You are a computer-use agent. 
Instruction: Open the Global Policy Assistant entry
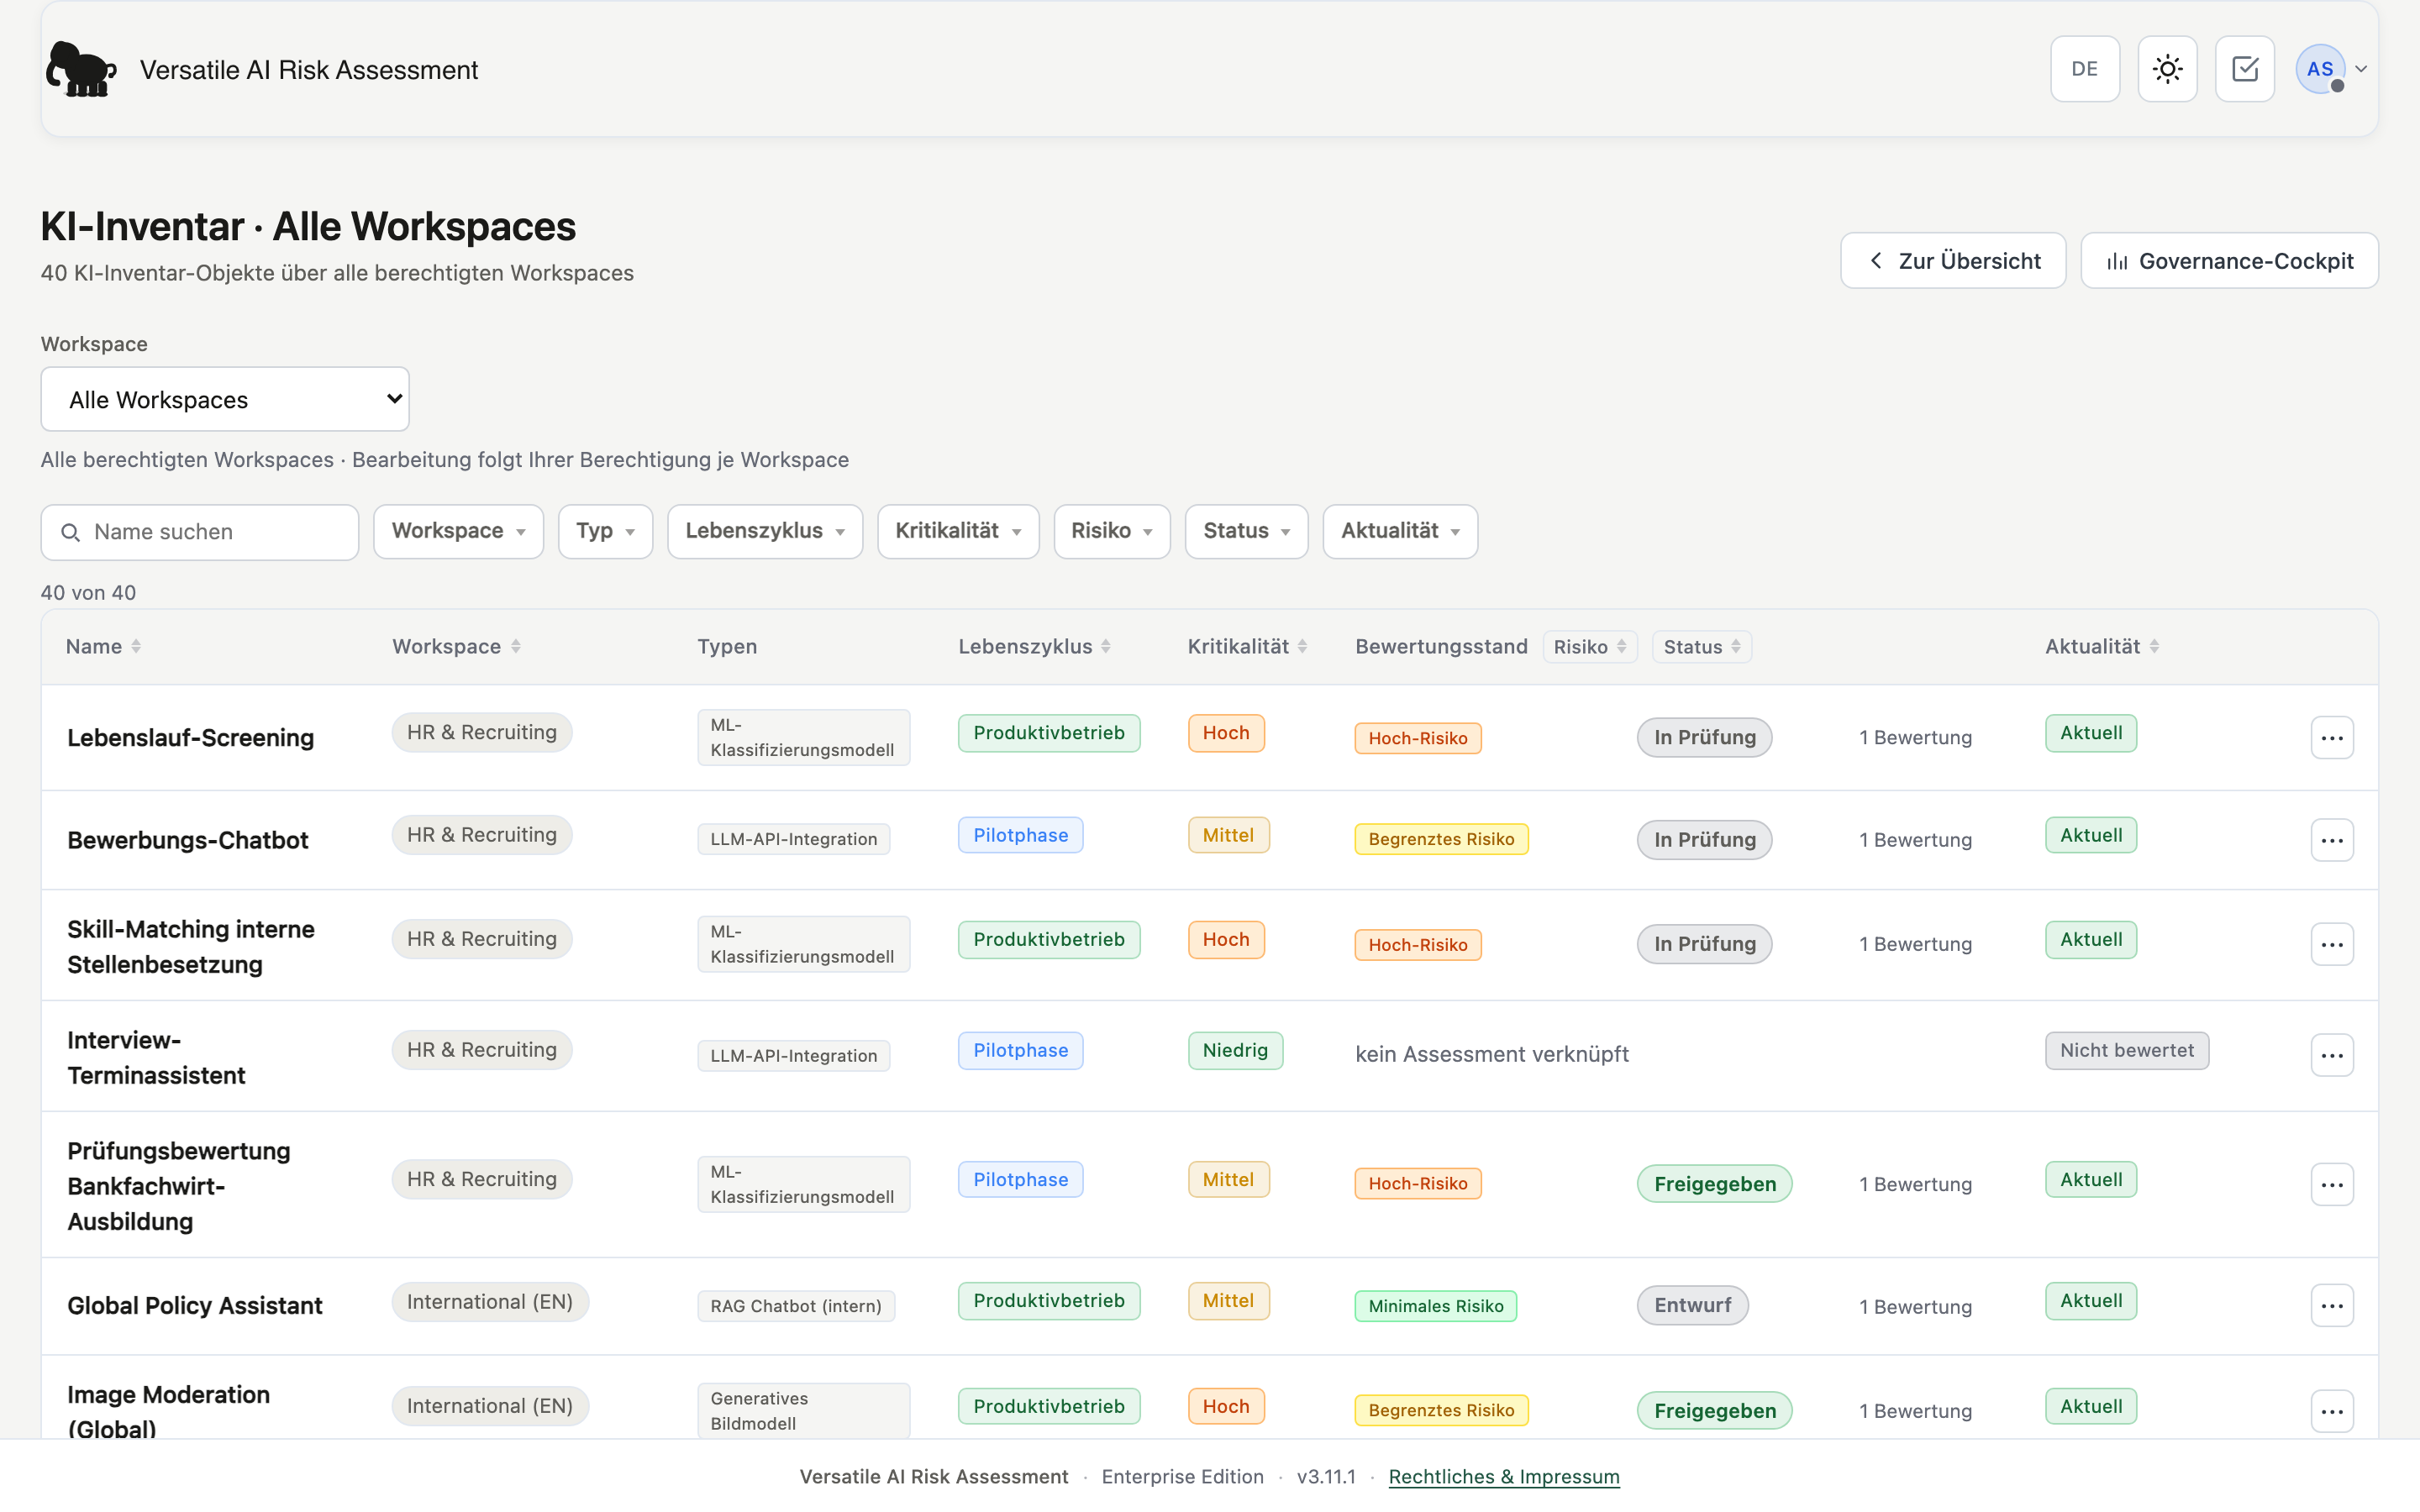point(195,1306)
